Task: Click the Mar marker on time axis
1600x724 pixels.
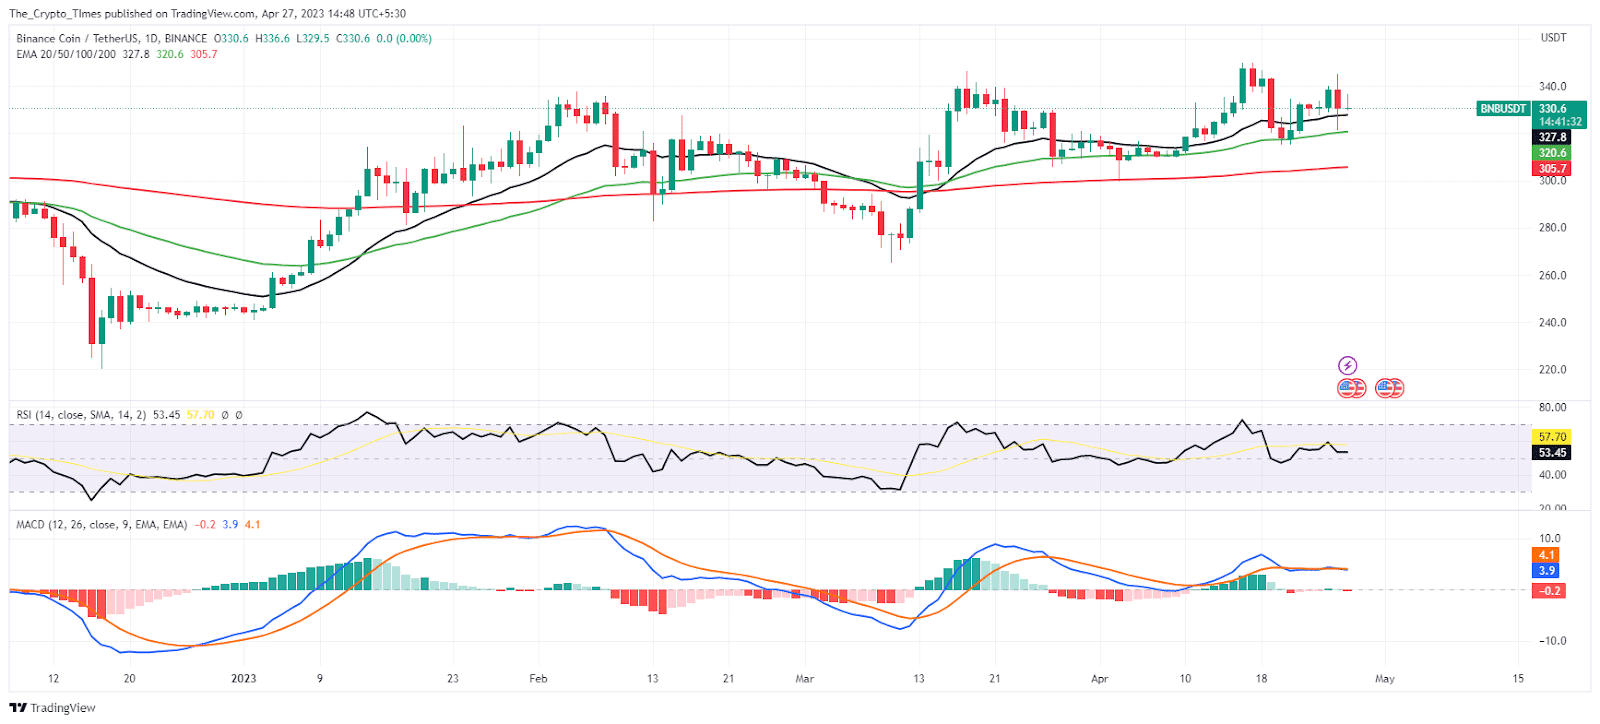Action: (804, 678)
